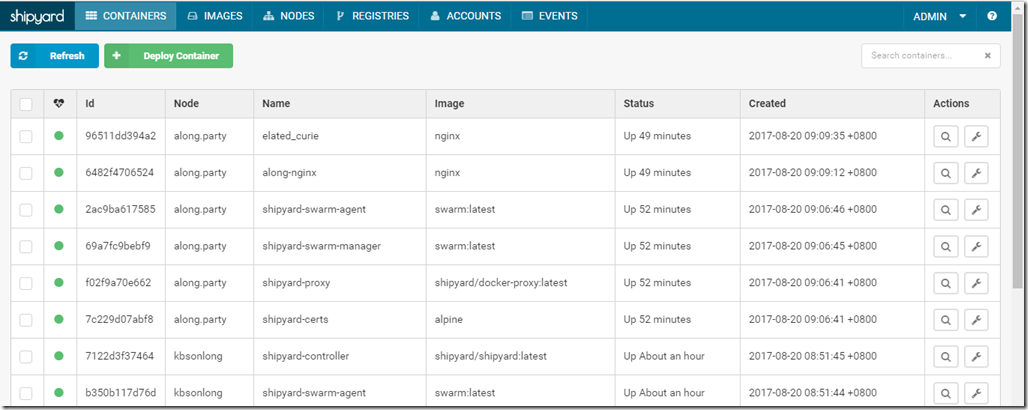
Task: Click magnifier icon for along-nginx row
Action: point(945,173)
